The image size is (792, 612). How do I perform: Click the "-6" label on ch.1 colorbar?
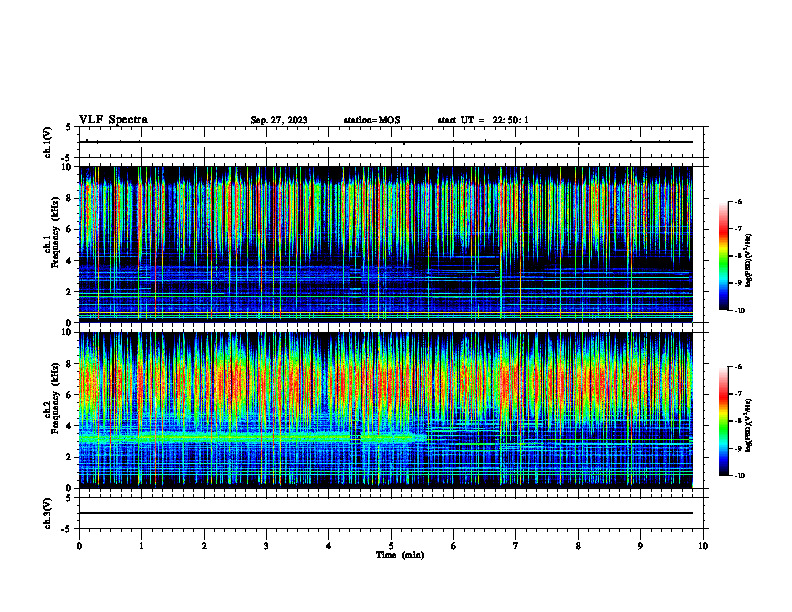point(738,202)
